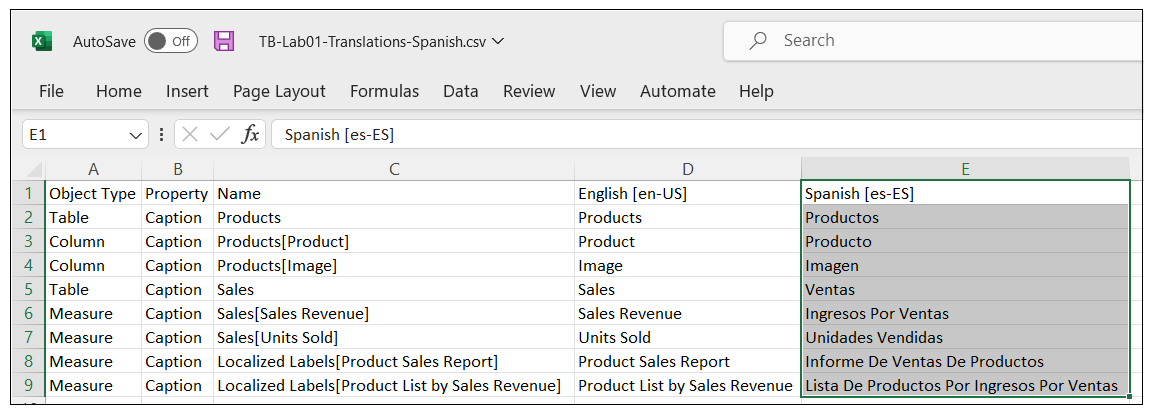Click the Excel app logo icon
Image resolution: width=1156 pixels, height=411 pixels.
click(43, 42)
